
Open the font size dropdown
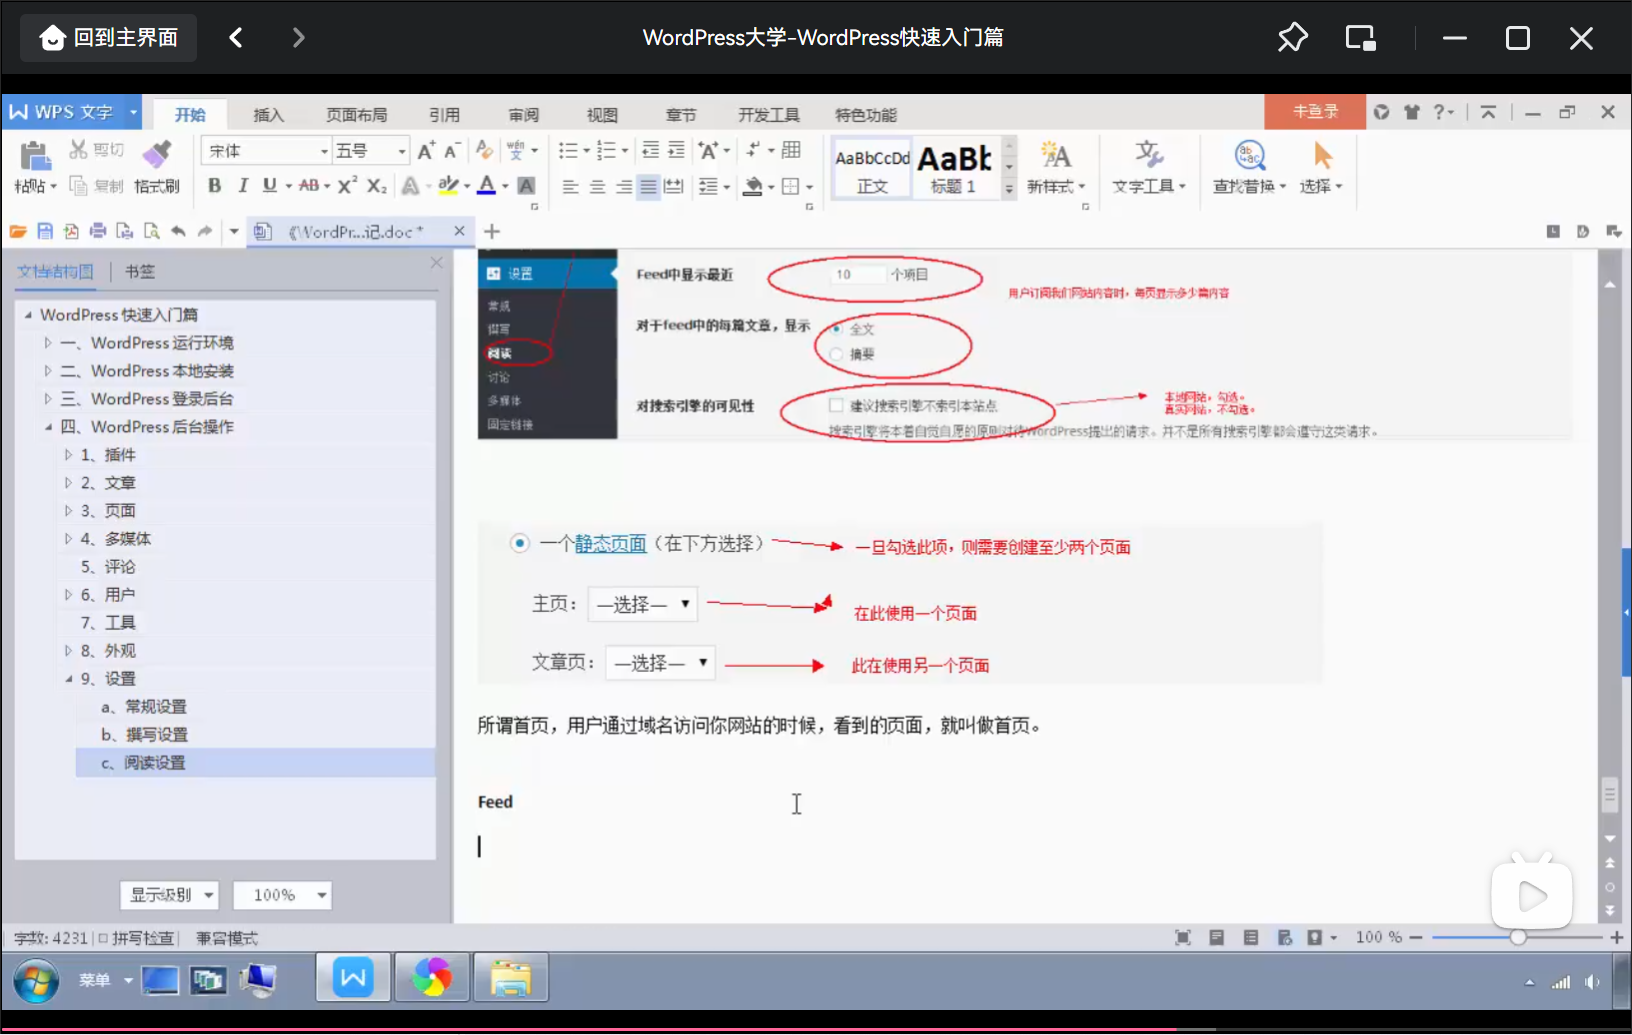coord(402,151)
